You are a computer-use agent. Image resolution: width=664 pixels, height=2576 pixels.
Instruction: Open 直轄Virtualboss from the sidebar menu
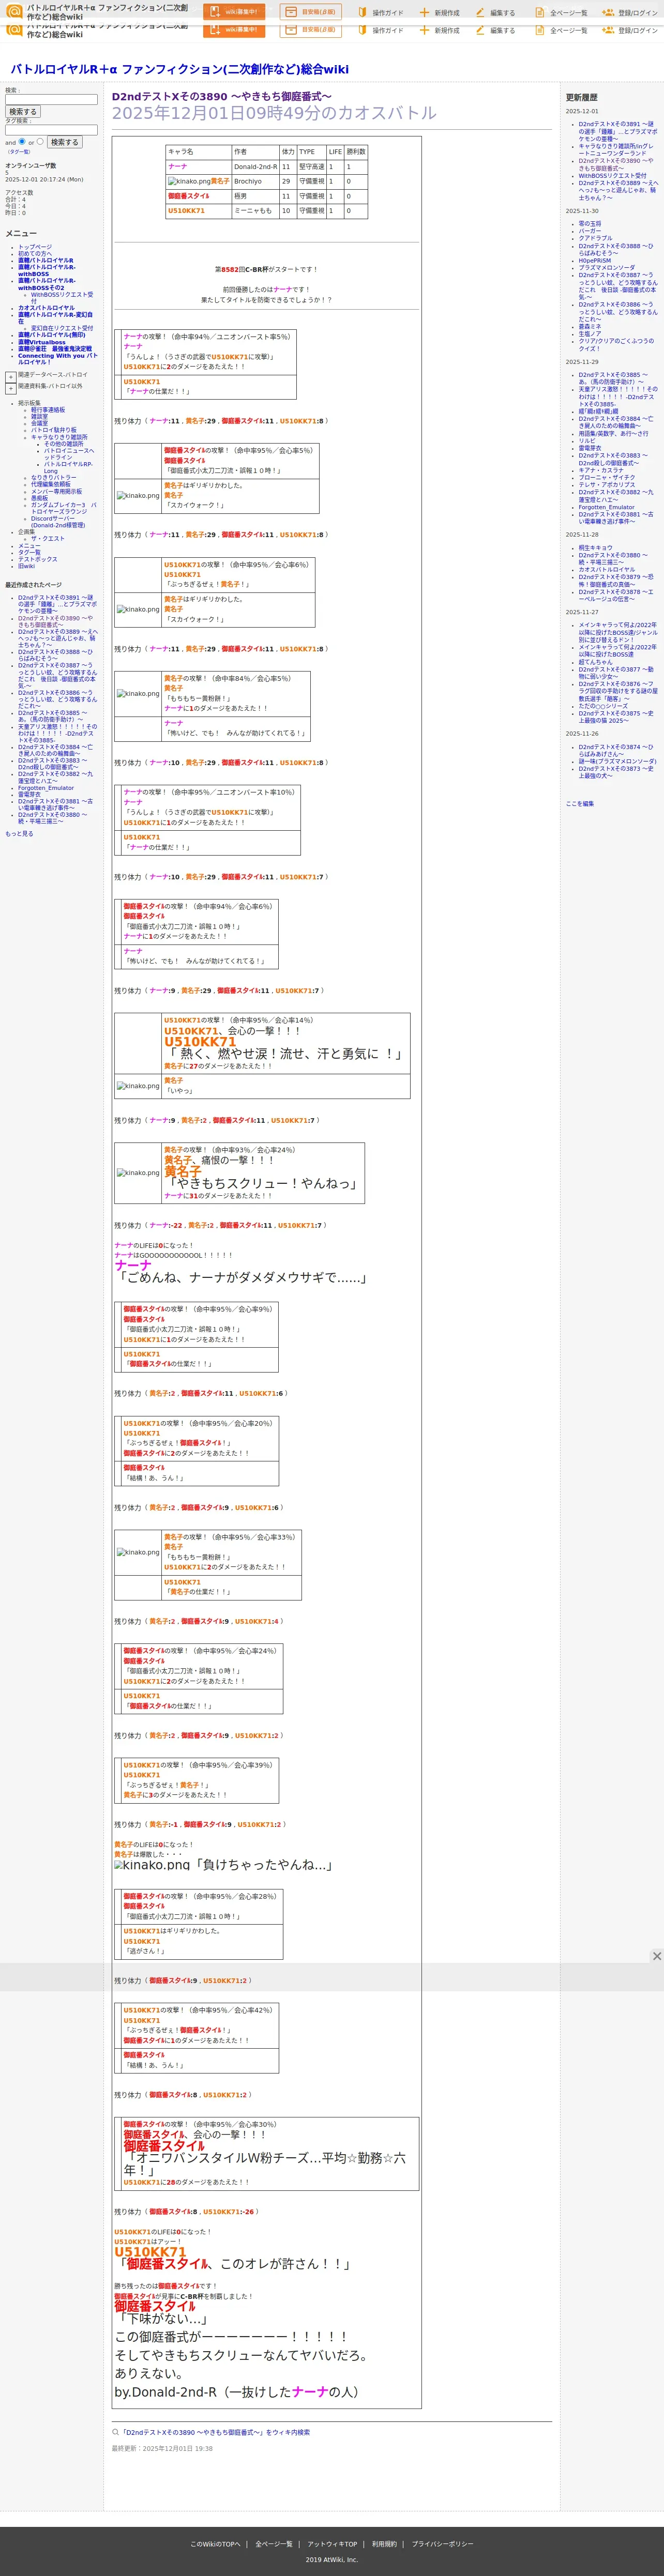(x=42, y=342)
